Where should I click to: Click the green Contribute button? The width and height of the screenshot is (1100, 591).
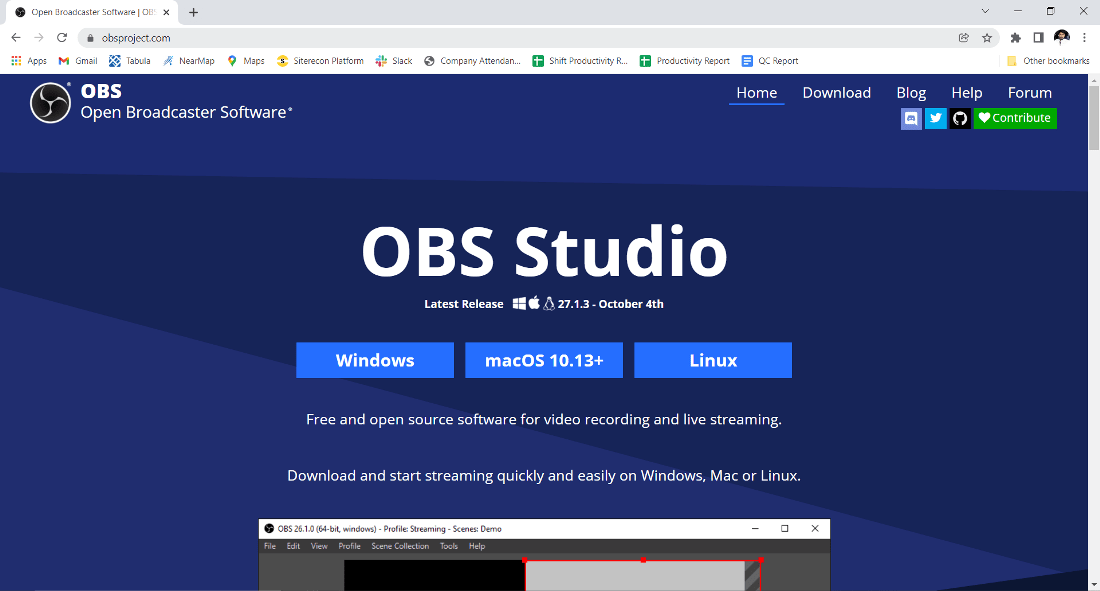tap(1014, 118)
